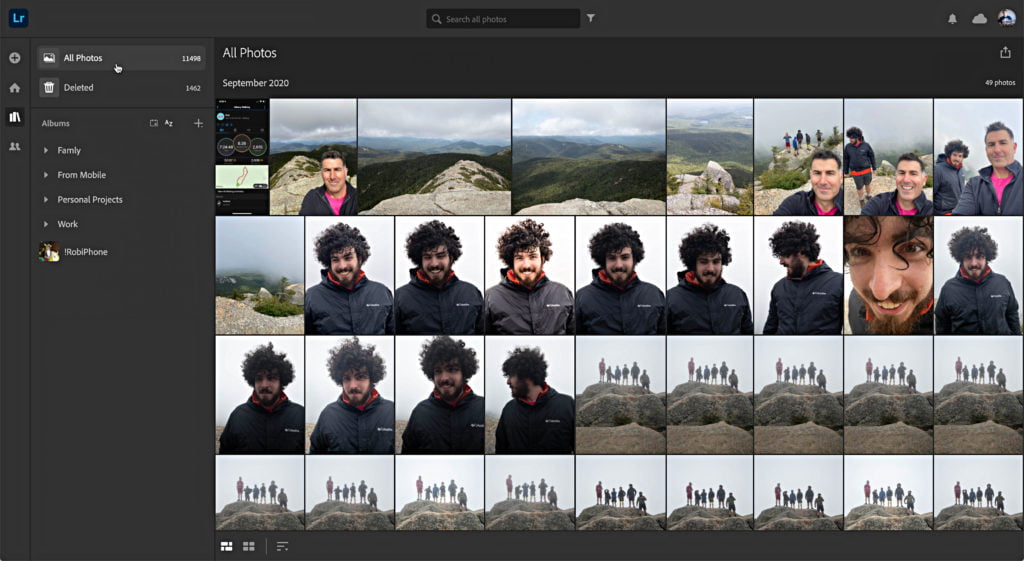Click the Search all photos field
The width and height of the screenshot is (1024, 561).
tap(503, 19)
